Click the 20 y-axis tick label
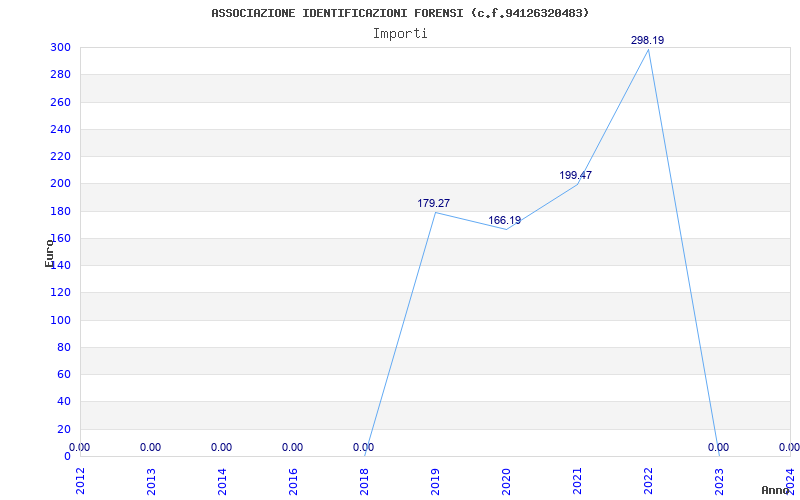Screen dimensions: 800x500 coord(64,429)
